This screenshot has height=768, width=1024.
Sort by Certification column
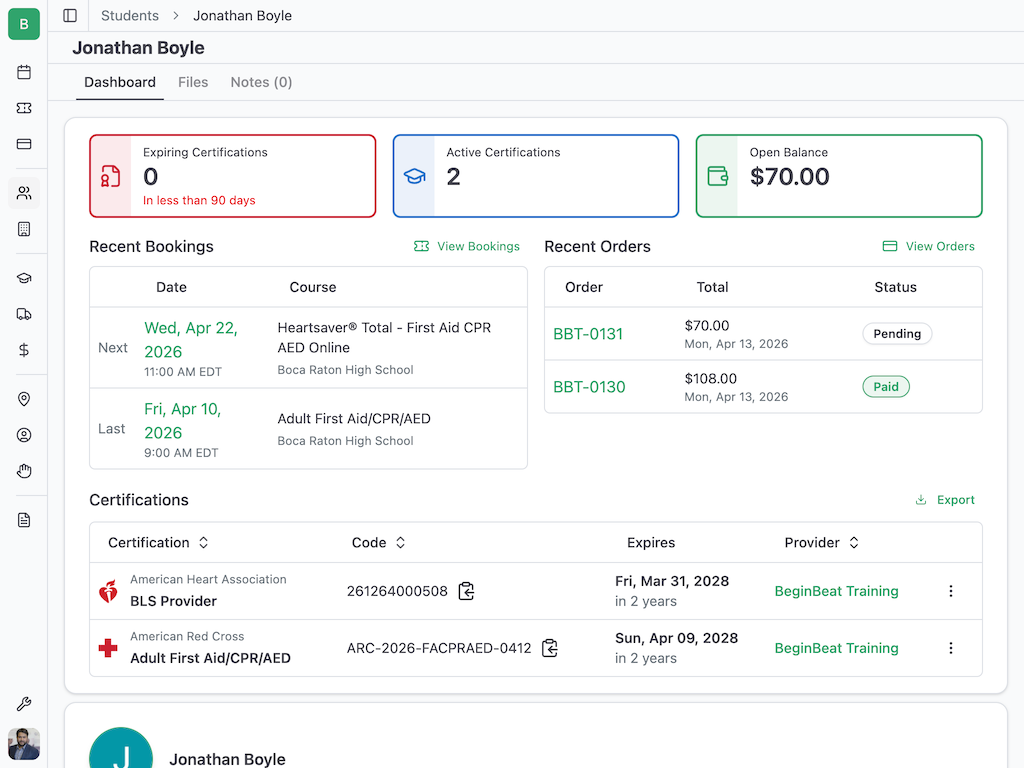pos(158,543)
